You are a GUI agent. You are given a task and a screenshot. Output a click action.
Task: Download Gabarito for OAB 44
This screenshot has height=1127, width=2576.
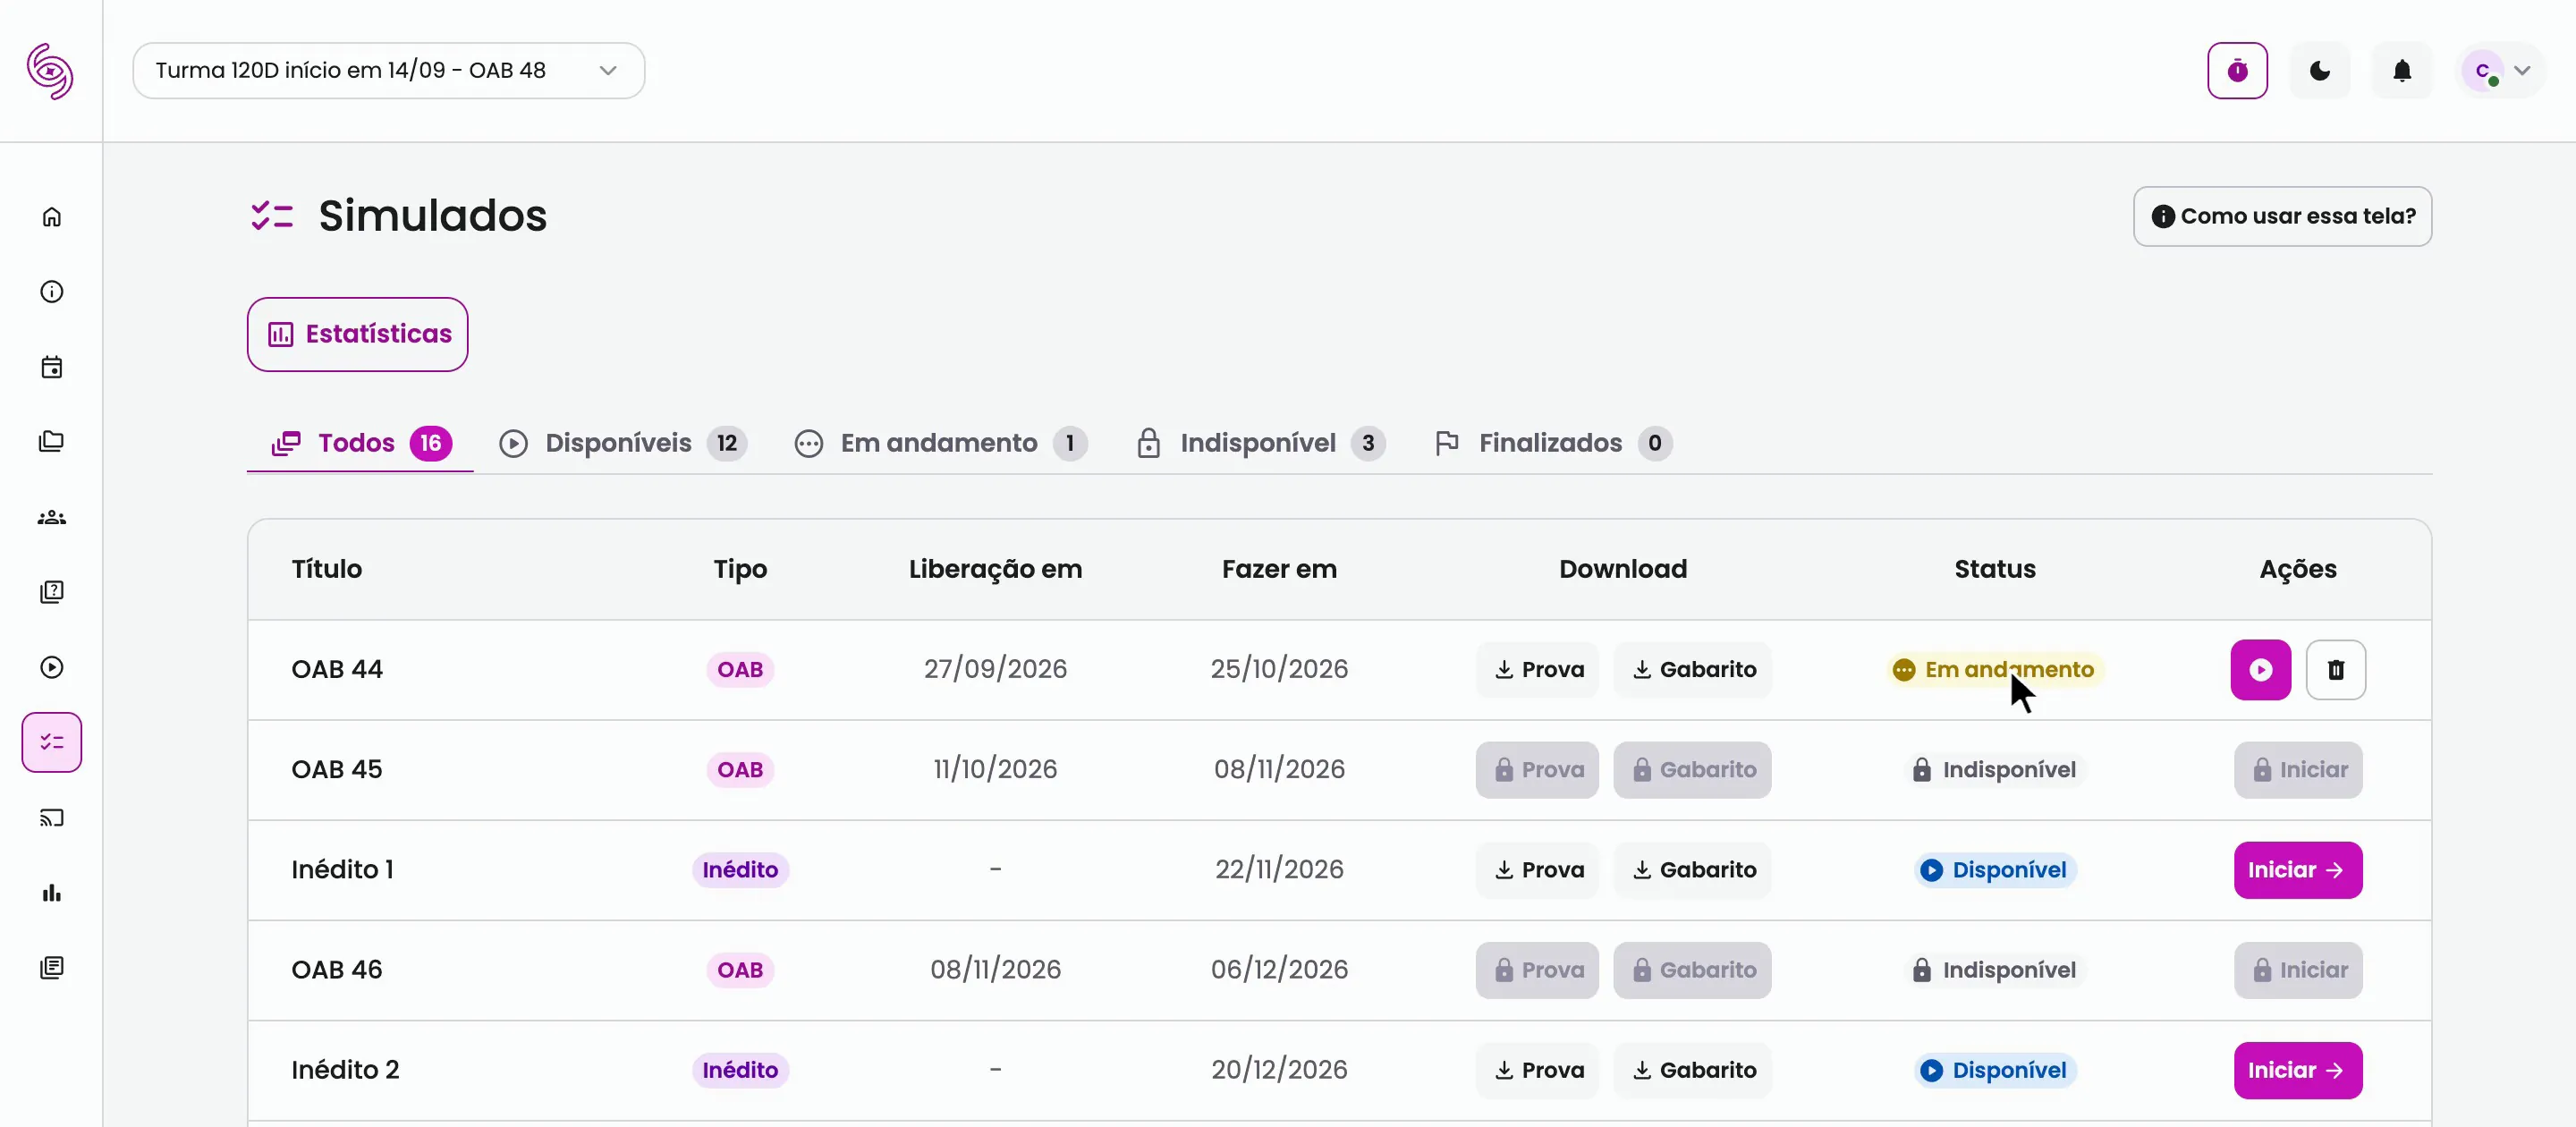[x=1692, y=669]
